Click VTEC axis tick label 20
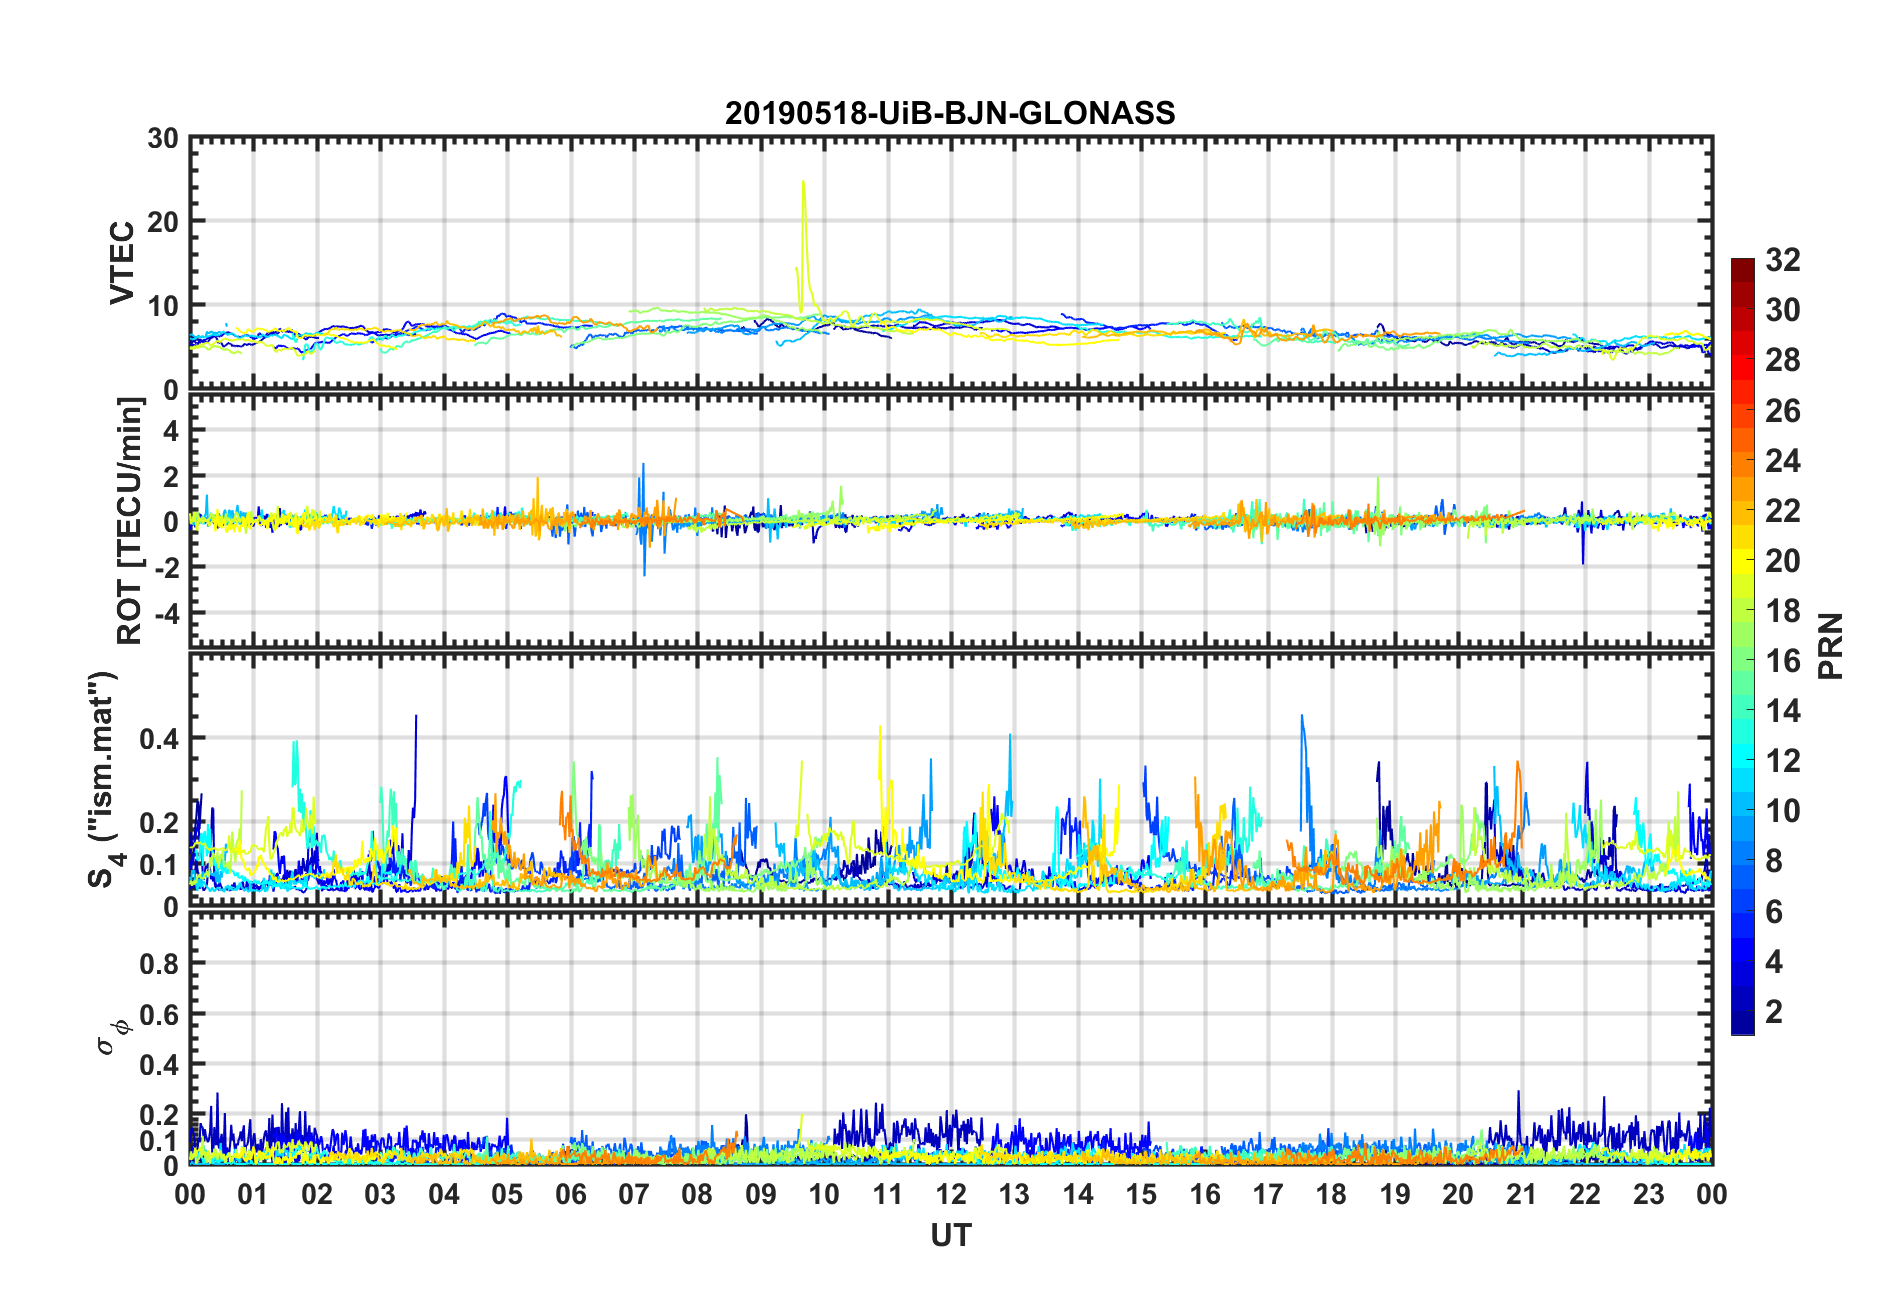The width and height of the screenshot is (1902, 1292). 163,222
